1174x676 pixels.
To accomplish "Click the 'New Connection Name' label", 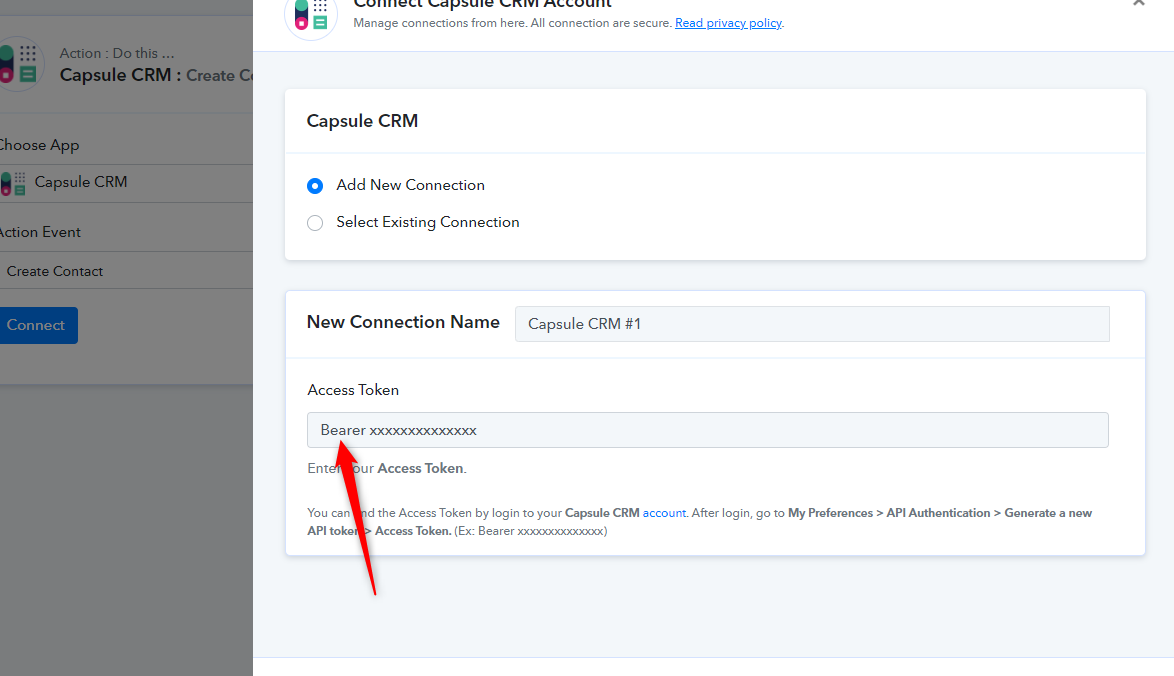I will (404, 322).
